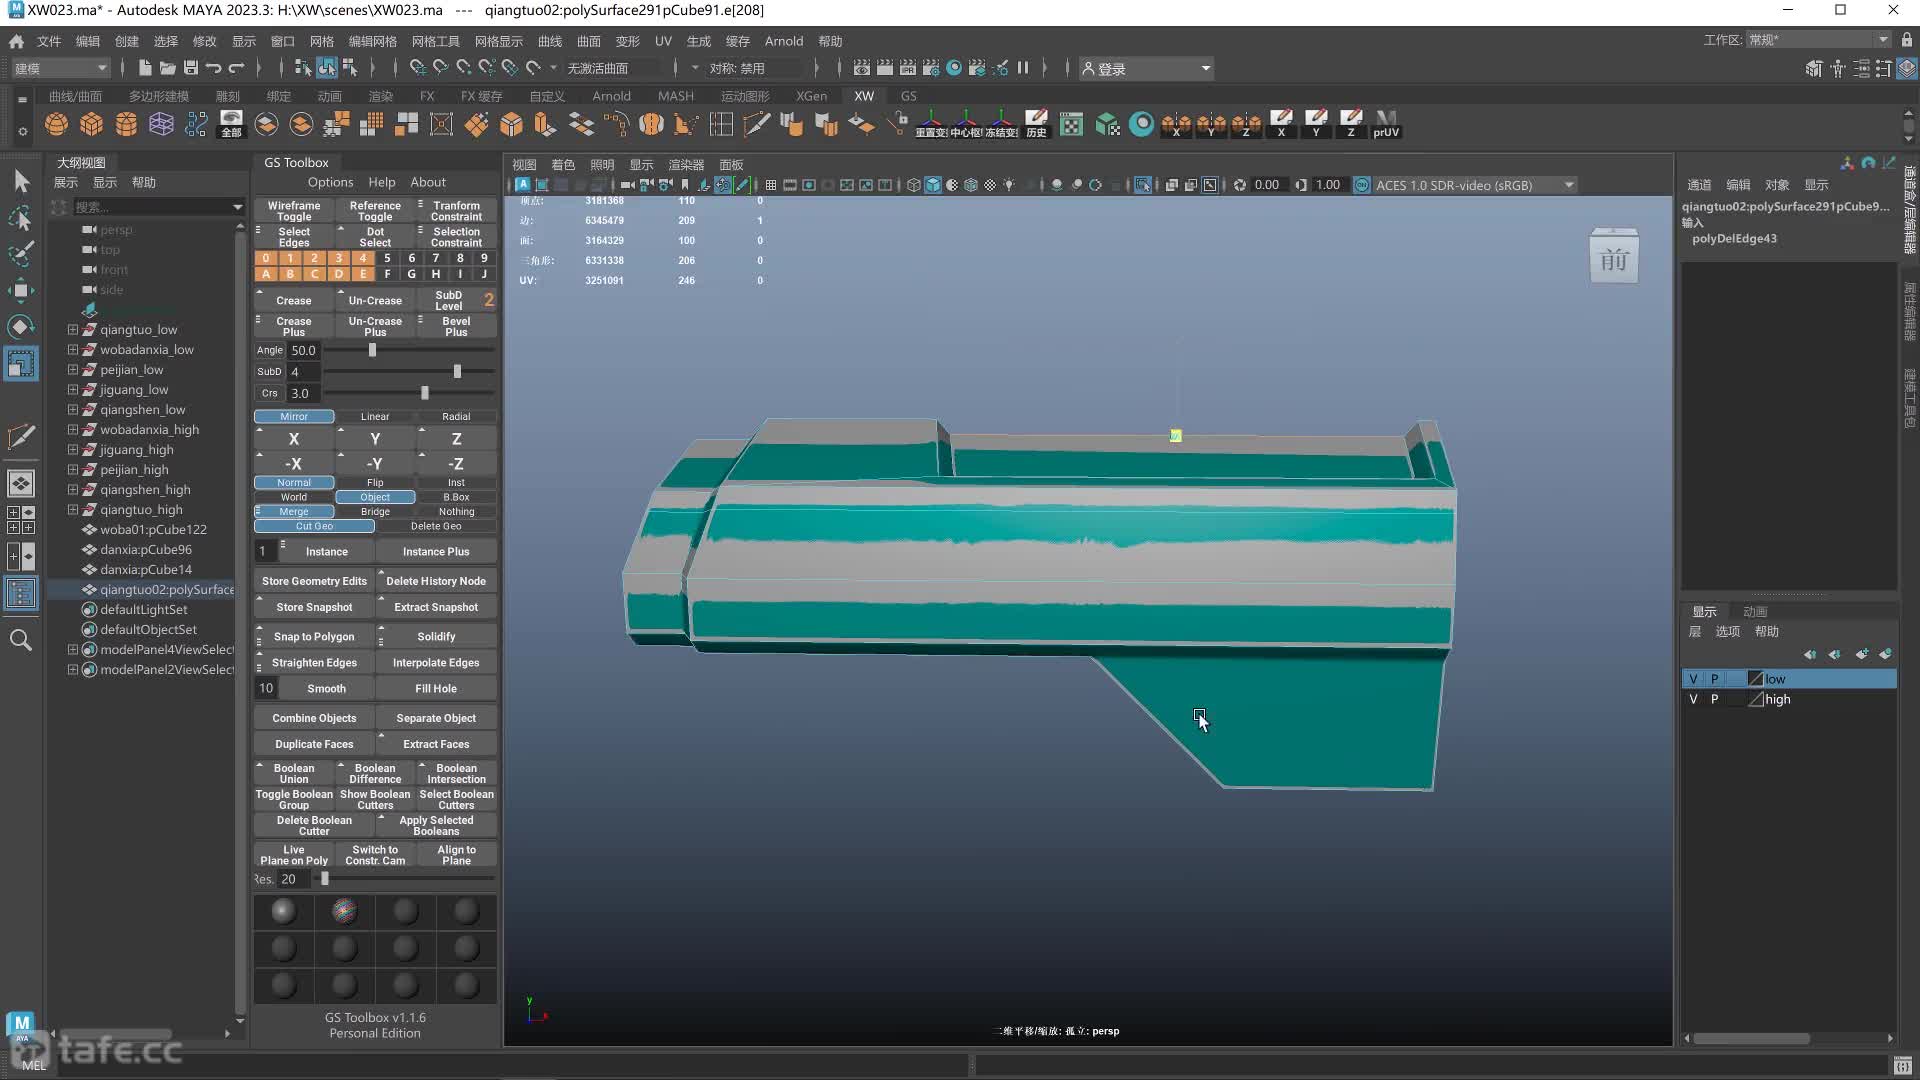Click the Fill Hole button
This screenshot has width=1920, height=1080.
[x=436, y=688]
